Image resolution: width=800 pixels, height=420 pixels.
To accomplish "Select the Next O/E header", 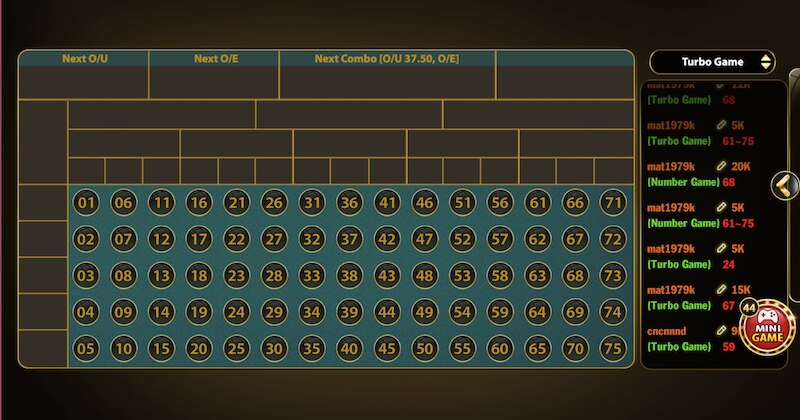I will point(214,58).
